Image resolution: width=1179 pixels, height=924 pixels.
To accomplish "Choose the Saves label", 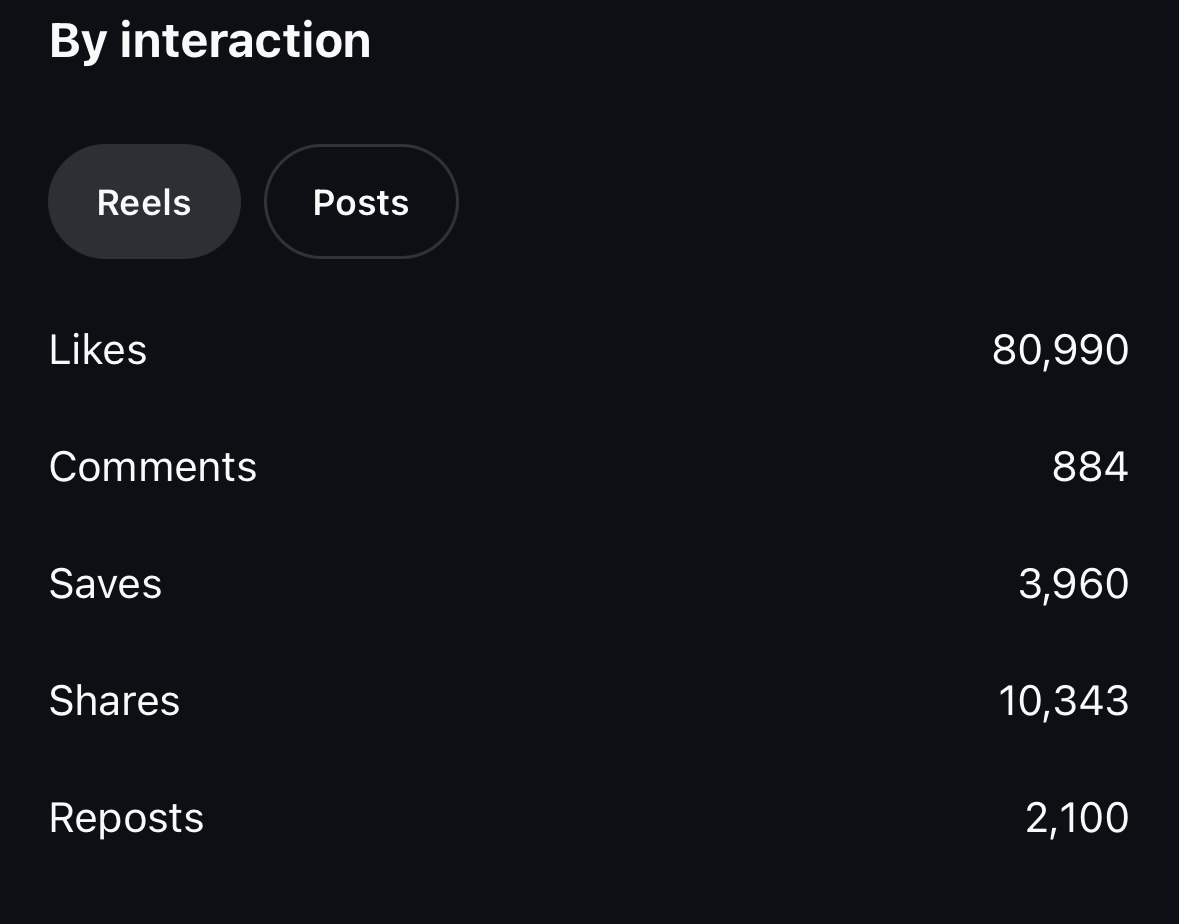I will pos(105,584).
